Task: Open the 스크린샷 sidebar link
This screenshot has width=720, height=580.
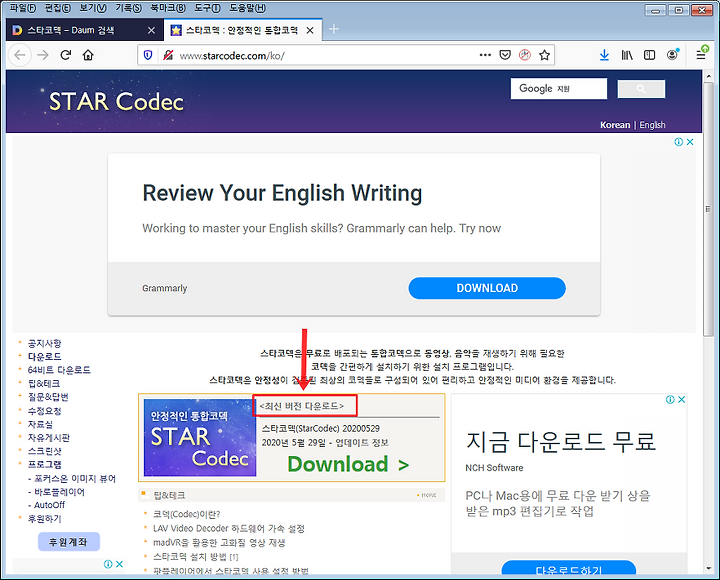Action: [45, 451]
